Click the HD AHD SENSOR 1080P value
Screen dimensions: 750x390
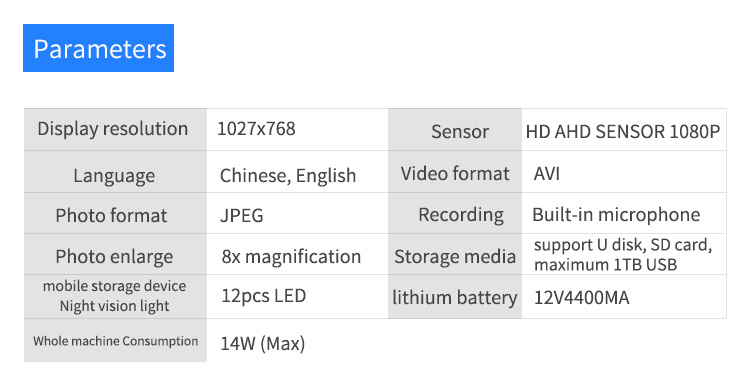(623, 132)
